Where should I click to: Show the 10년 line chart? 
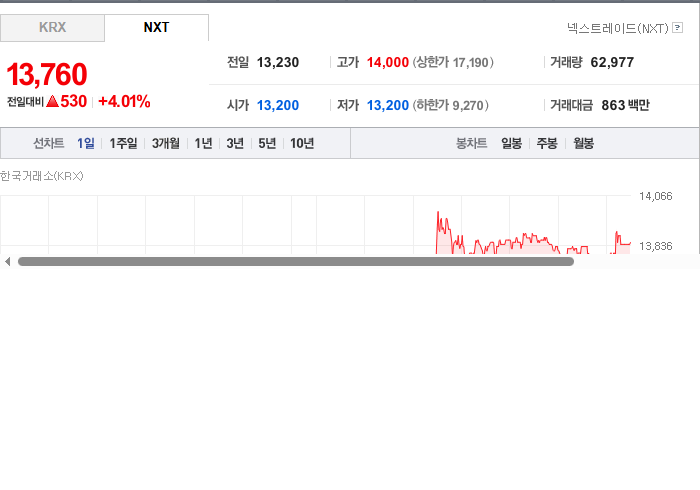pos(302,143)
